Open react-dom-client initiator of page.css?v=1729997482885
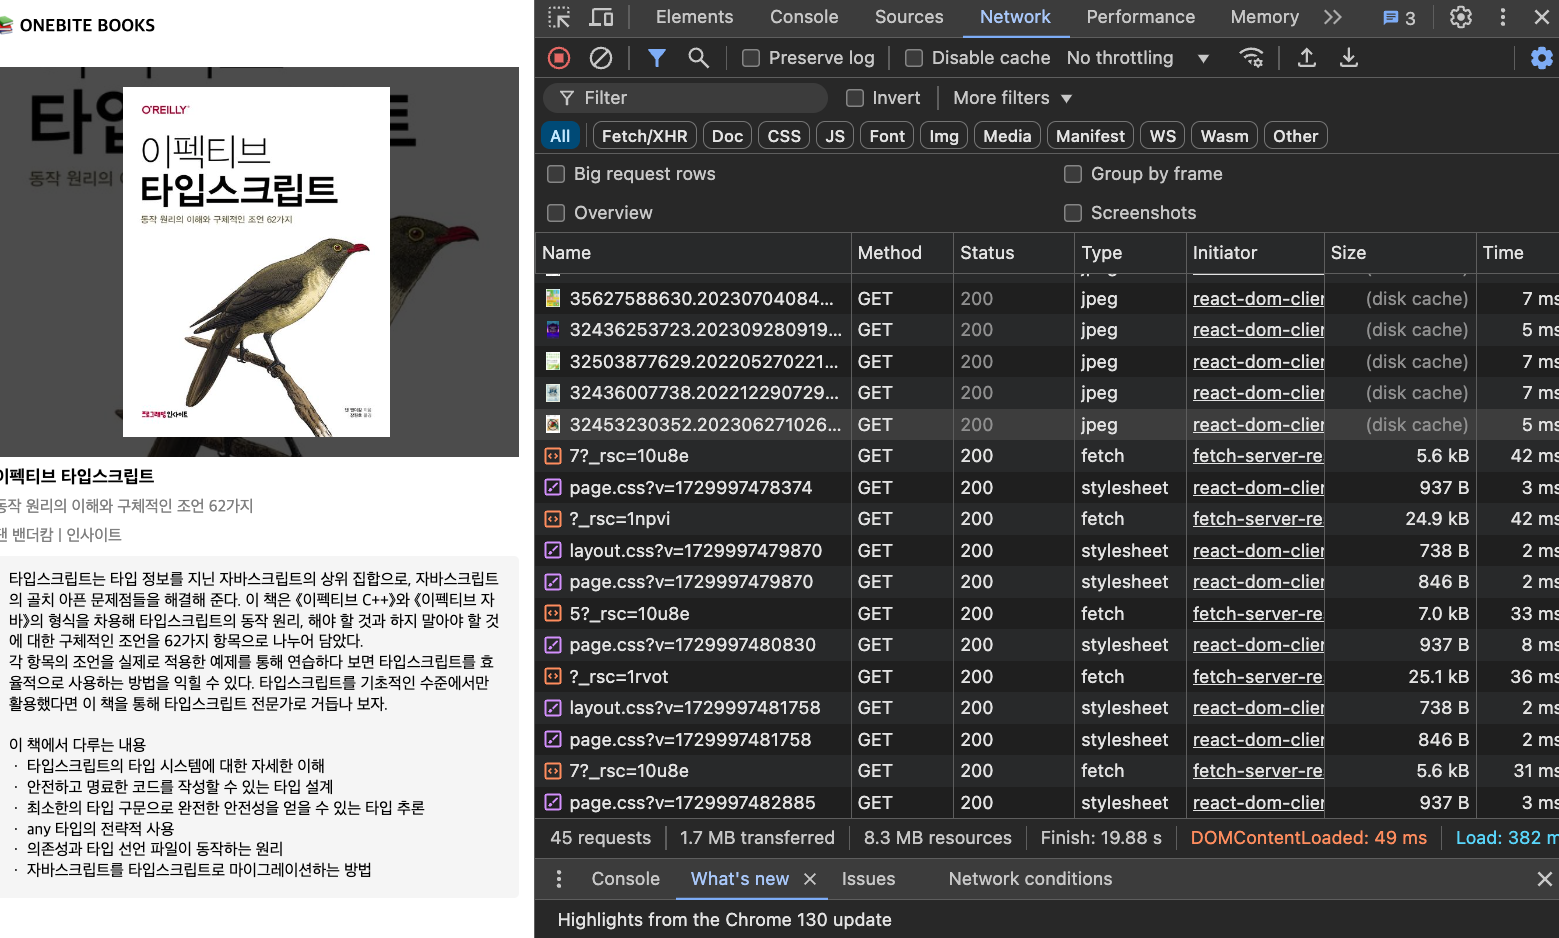Screen dimensions: 1559x938 pyautogui.click(x=1258, y=803)
